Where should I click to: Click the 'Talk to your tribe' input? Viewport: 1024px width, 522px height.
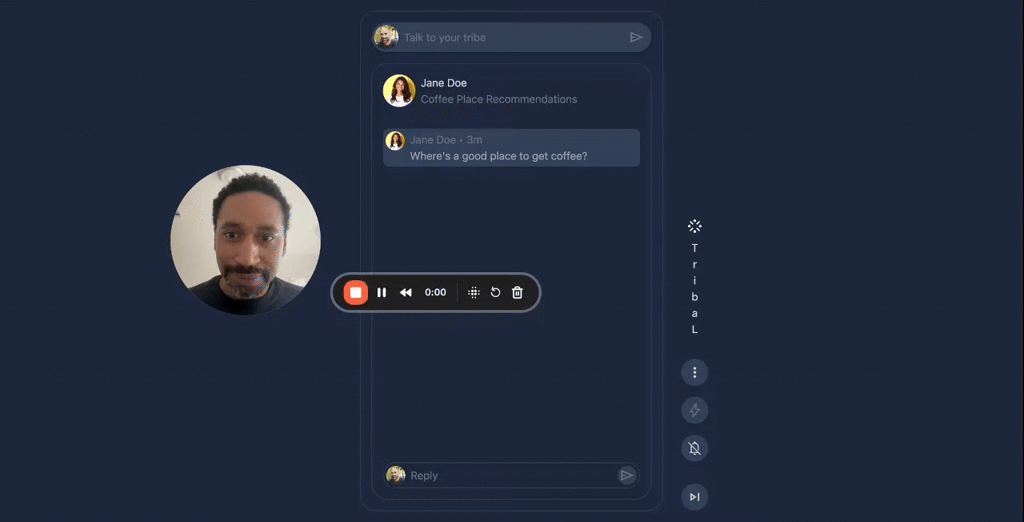coord(512,37)
